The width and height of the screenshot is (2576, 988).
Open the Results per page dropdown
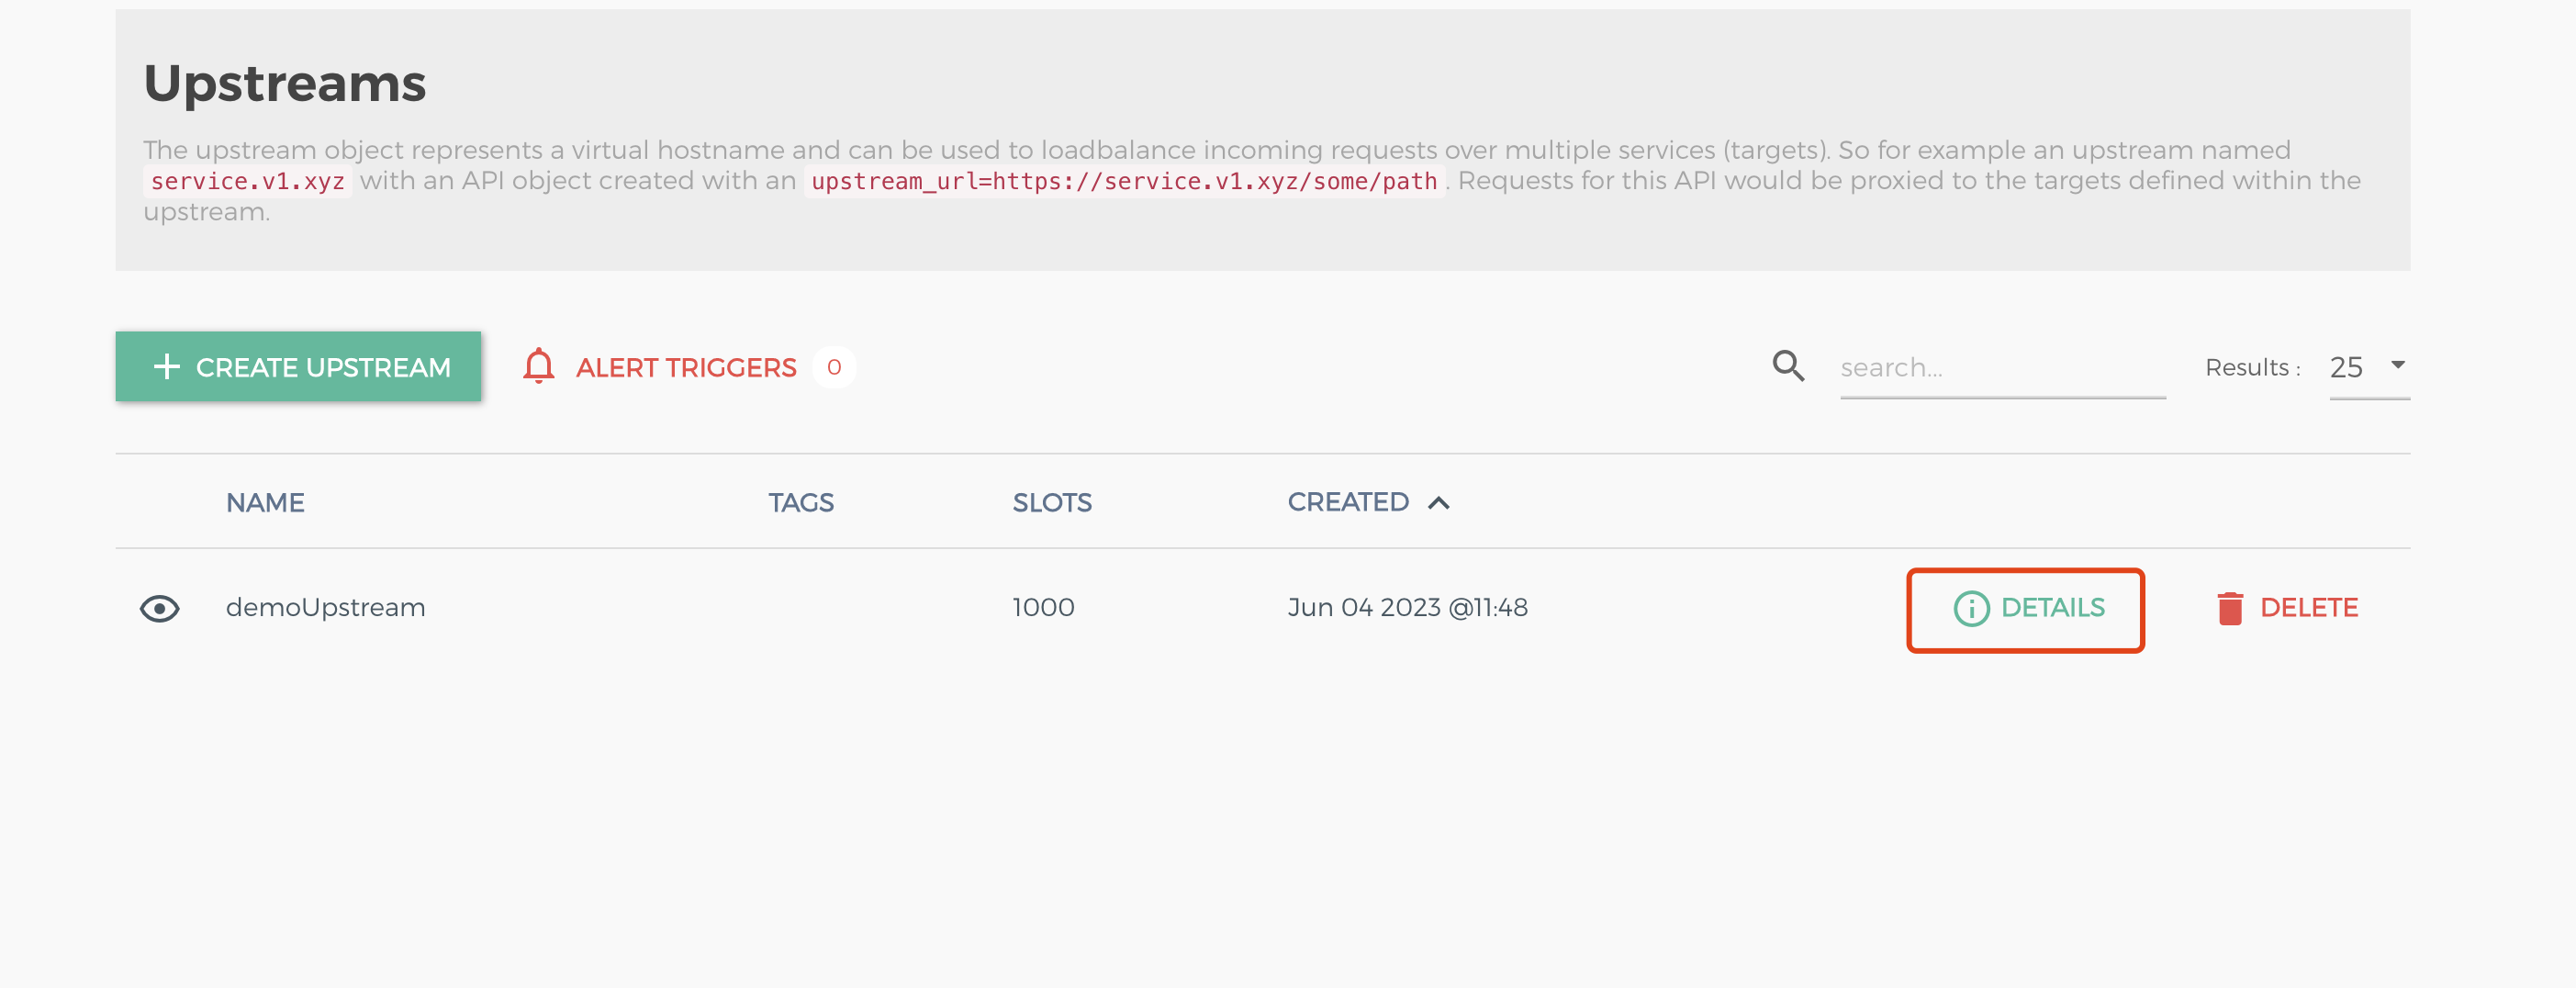(2369, 367)
